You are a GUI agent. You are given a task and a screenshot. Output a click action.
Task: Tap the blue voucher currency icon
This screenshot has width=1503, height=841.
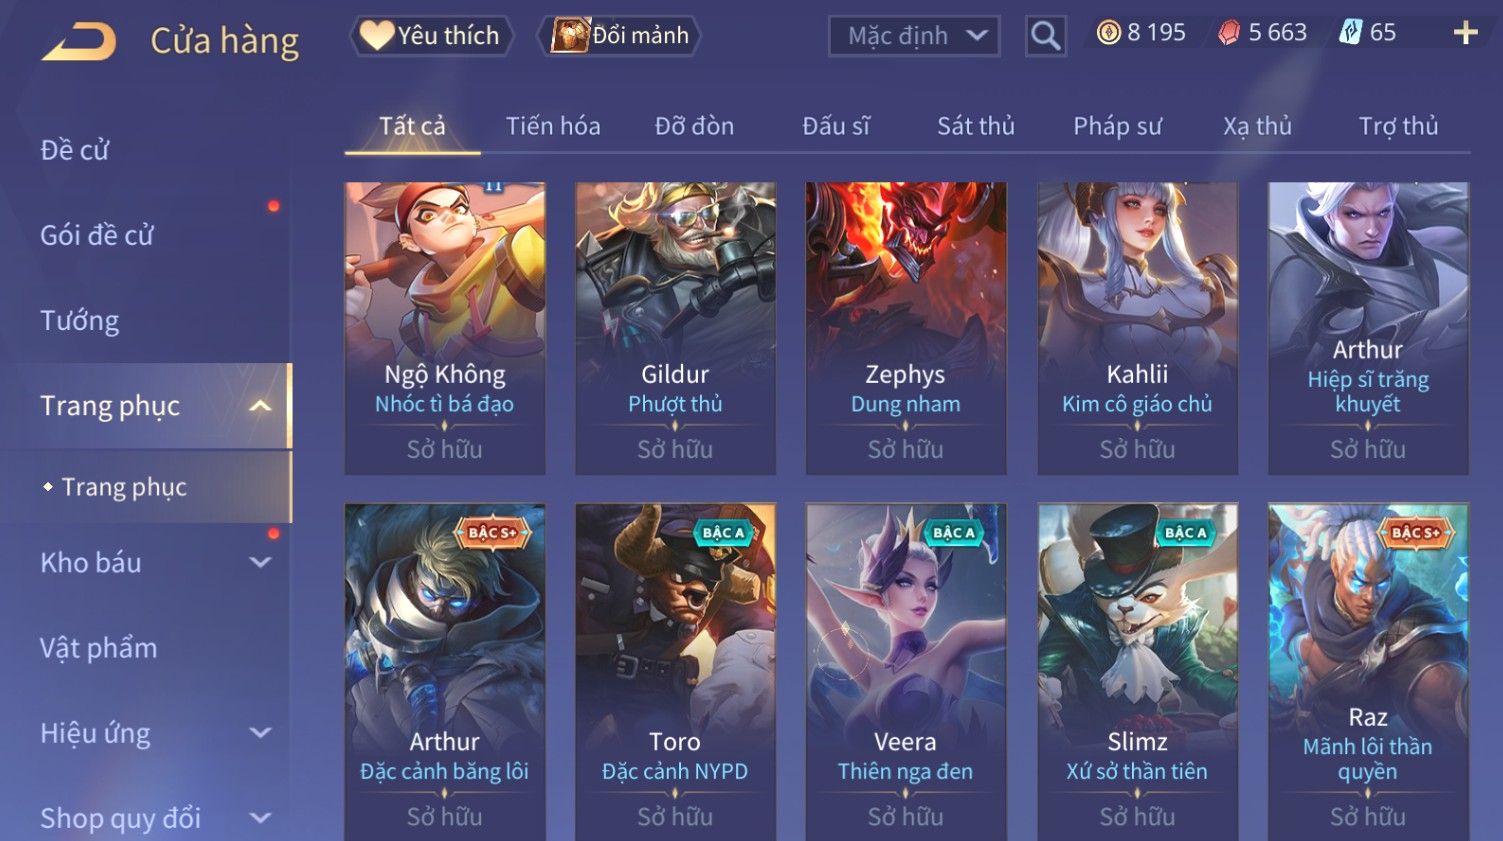pyautogui.click(x=1350, y=32)
